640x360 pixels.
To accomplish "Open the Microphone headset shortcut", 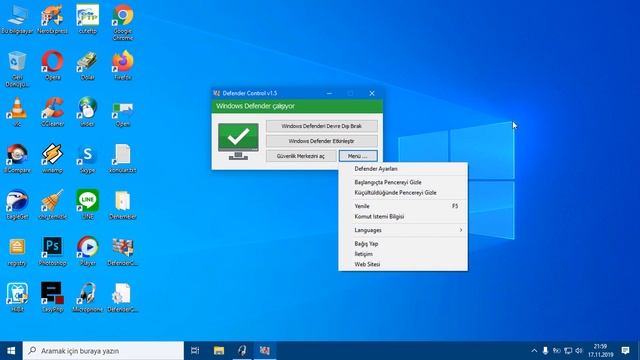I will [x=87, y=297].
